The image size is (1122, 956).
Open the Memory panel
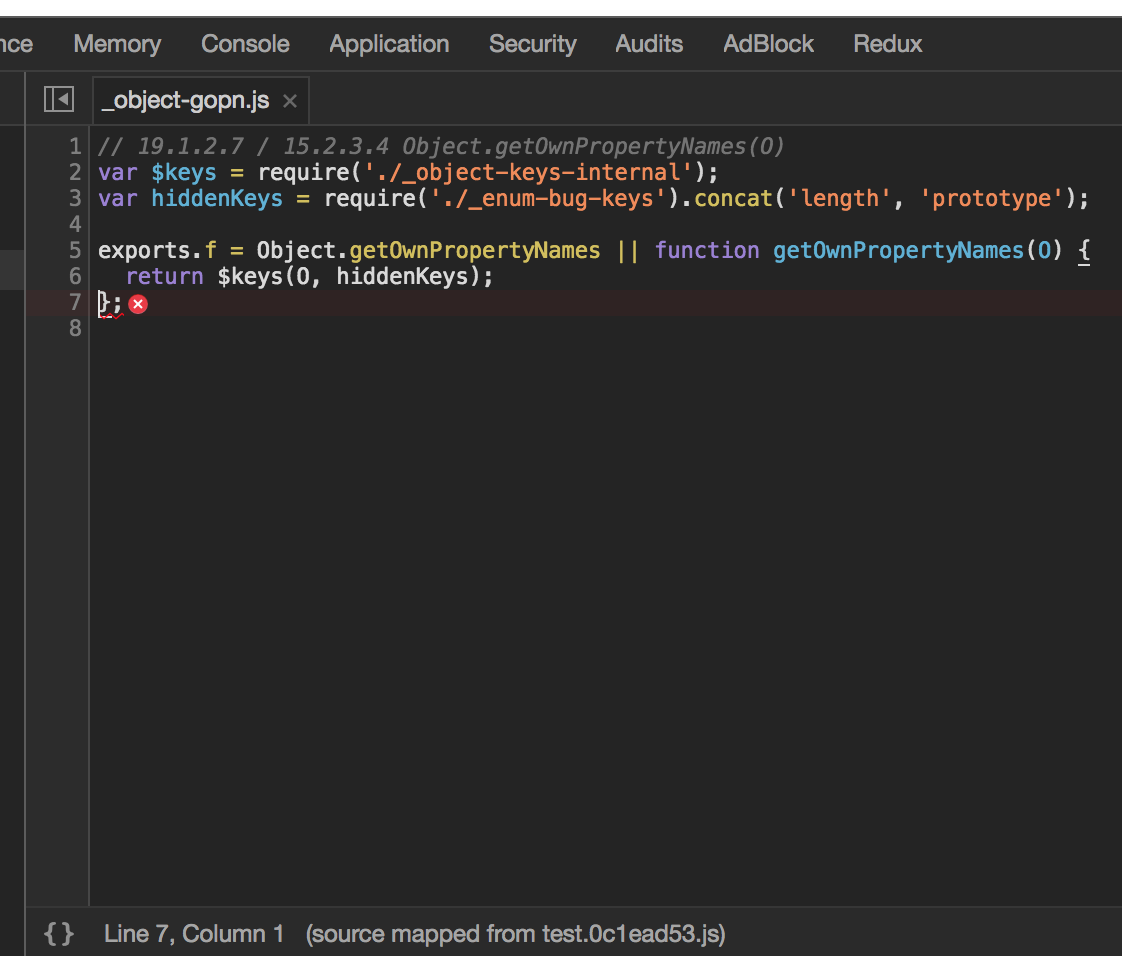tap(116, 43)
